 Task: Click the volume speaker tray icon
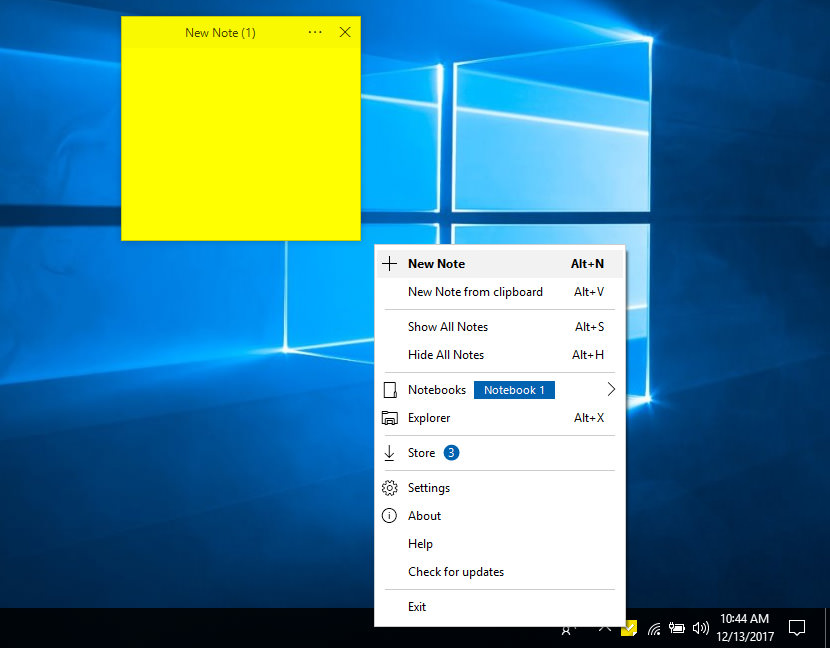click(x=701, y=629)
